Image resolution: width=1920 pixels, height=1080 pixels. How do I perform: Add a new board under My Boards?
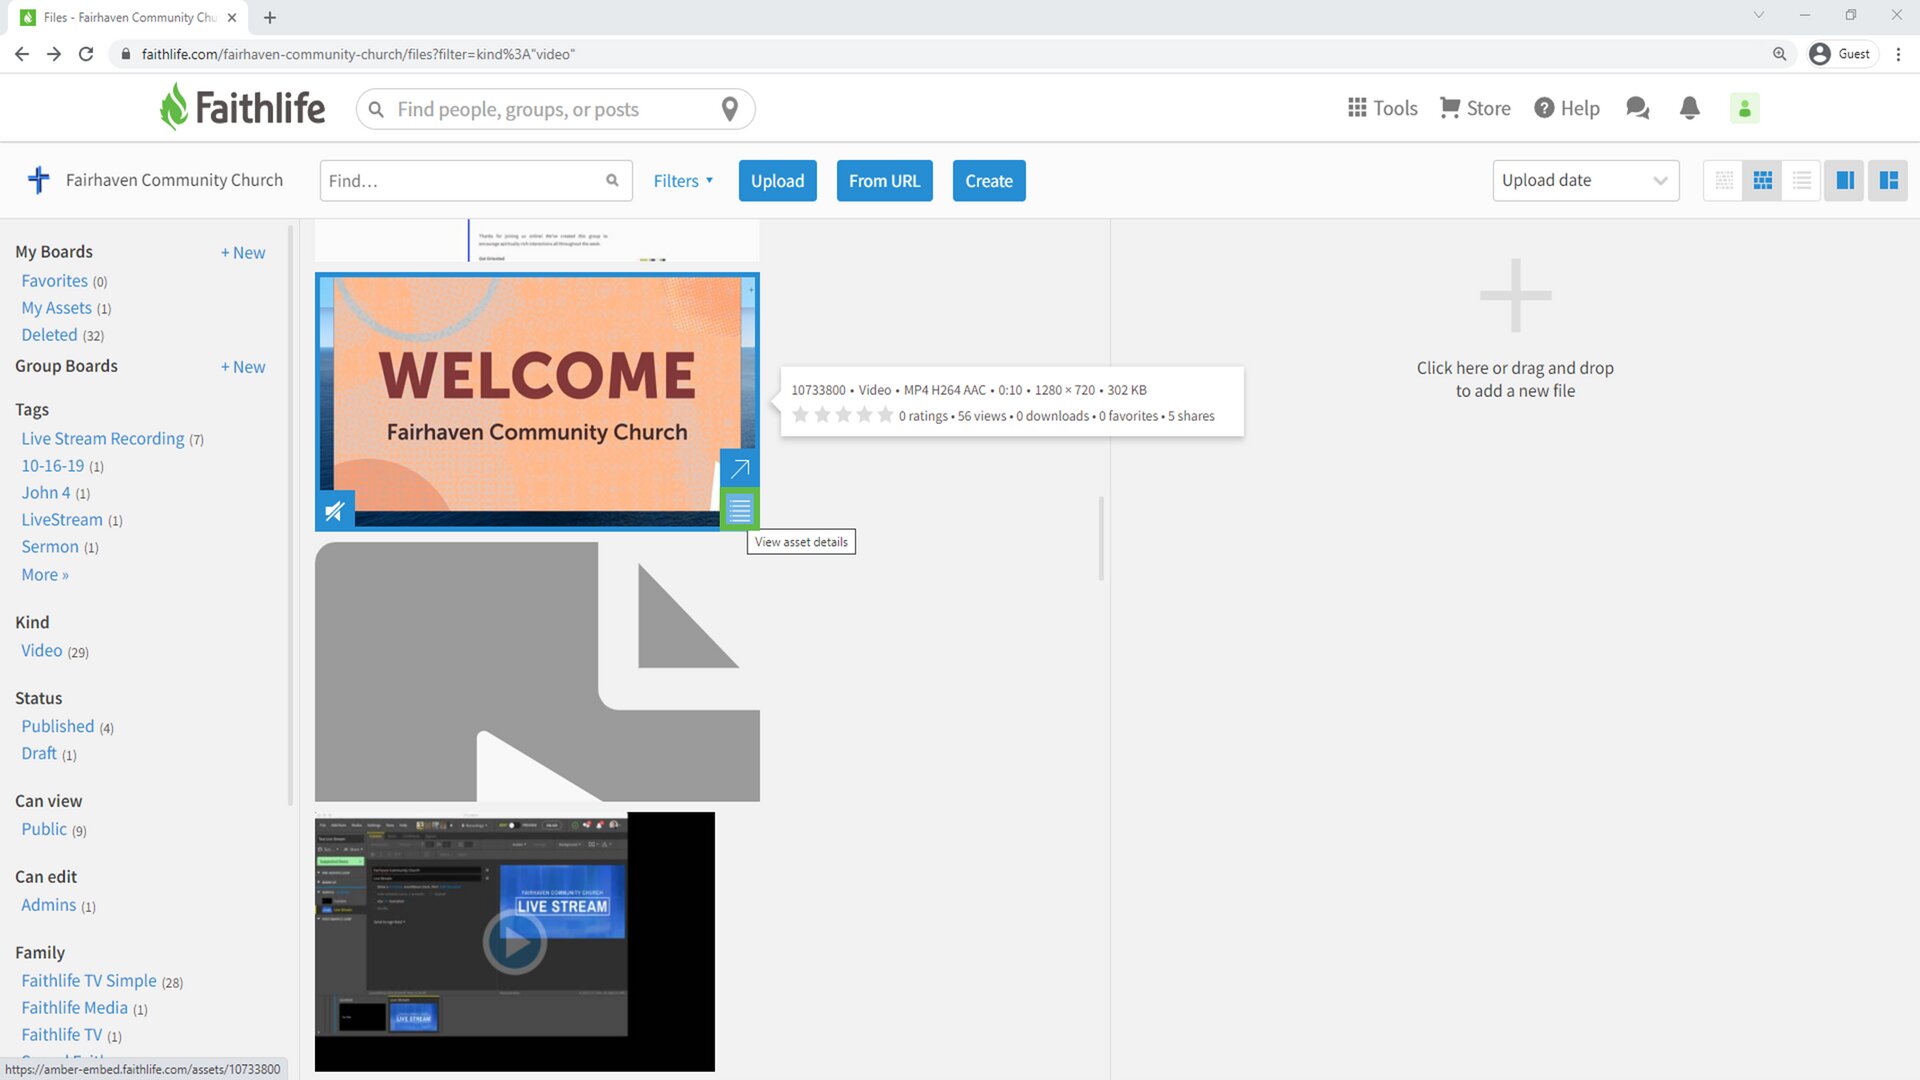click(x=243, y=253)
